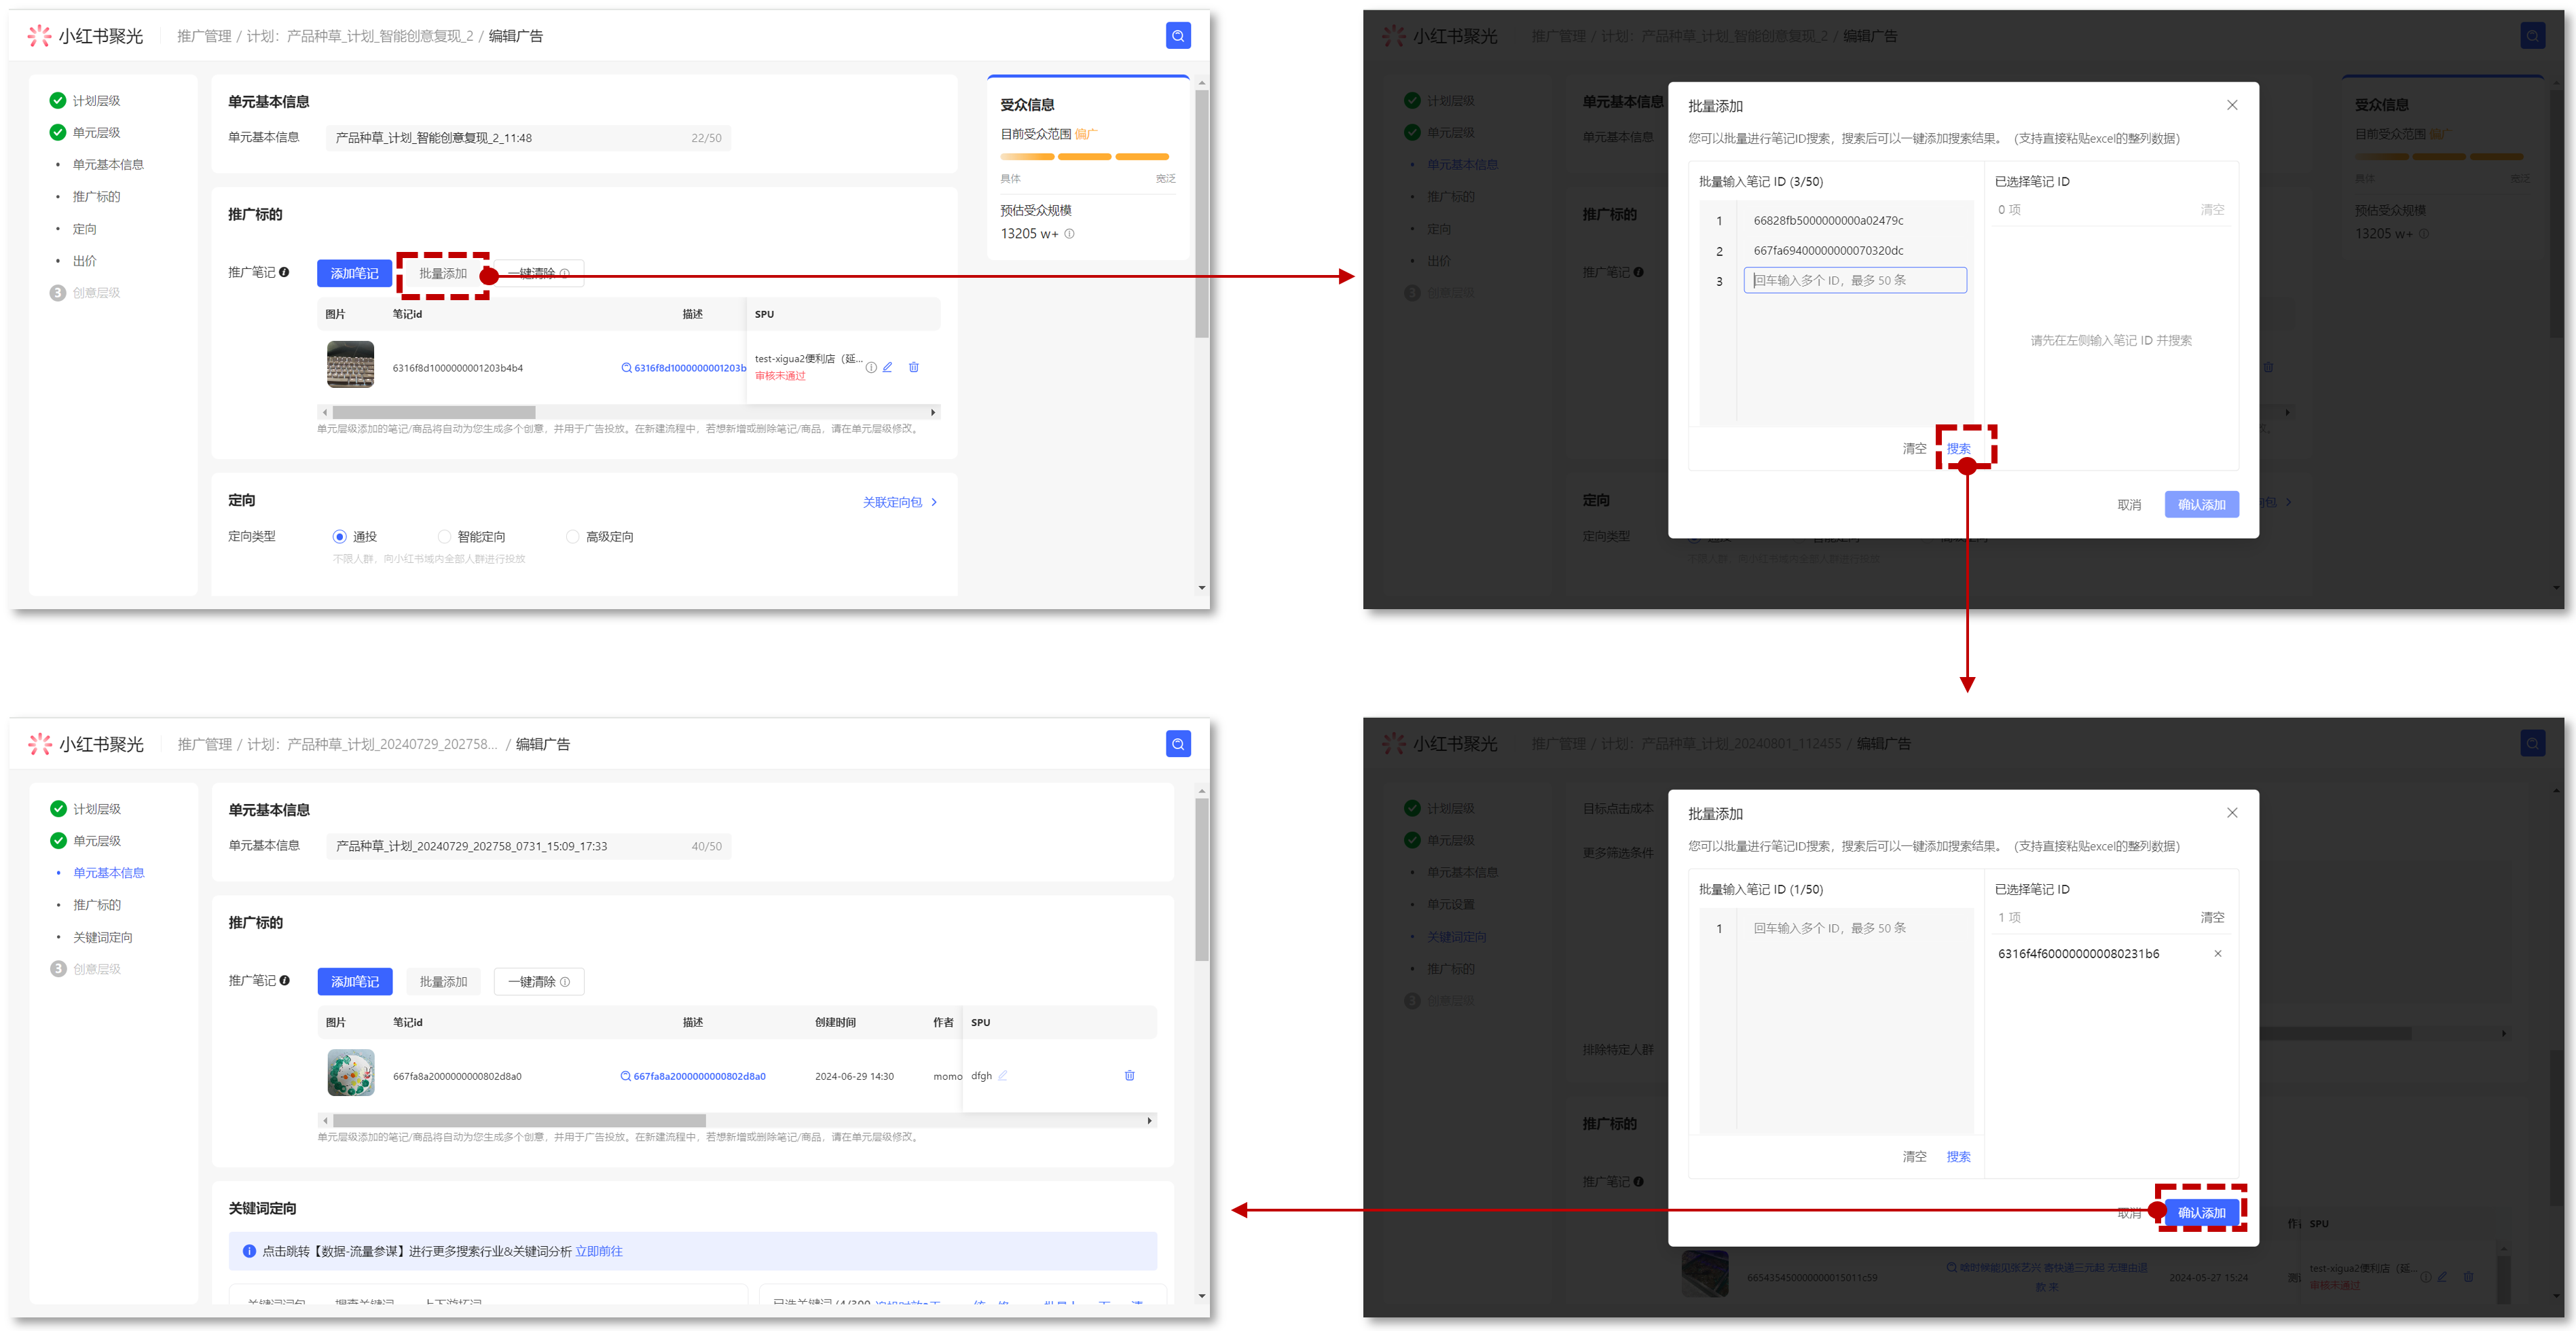Delete note 667fa8a2000000000802d8a0 with trash icon

point(1130,1076)
